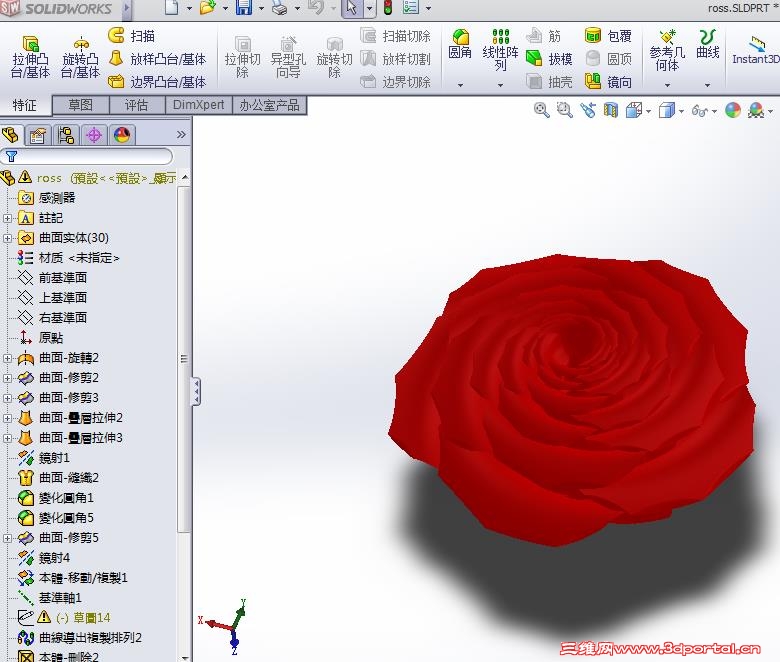The height and width of the screenshot is (662, 780).
Task: Open the DimXpertManager tab
Action: click(x=94, y=135)
